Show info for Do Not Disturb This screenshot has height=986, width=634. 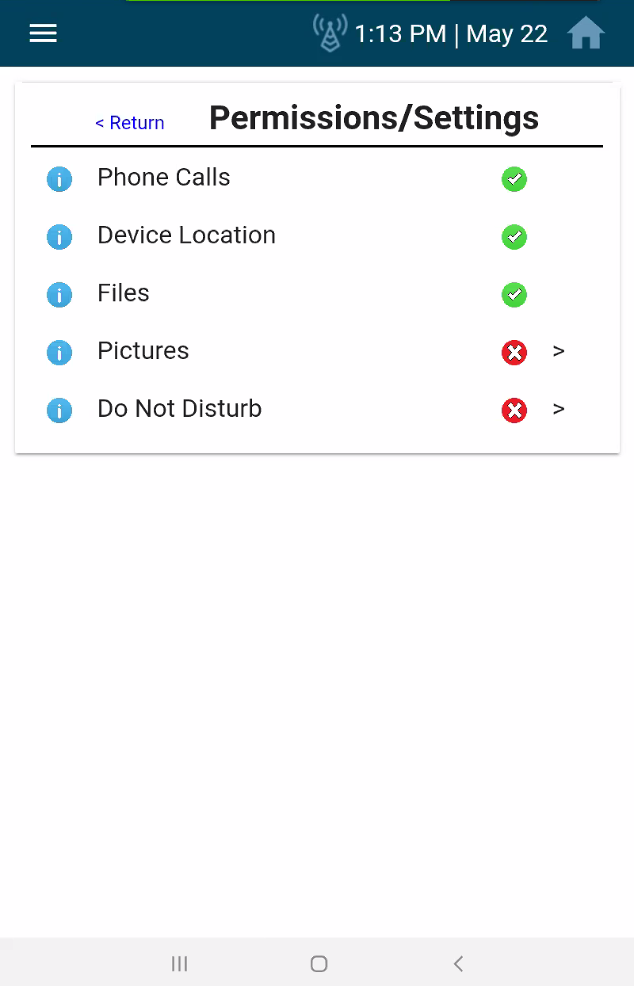[59, 411]
